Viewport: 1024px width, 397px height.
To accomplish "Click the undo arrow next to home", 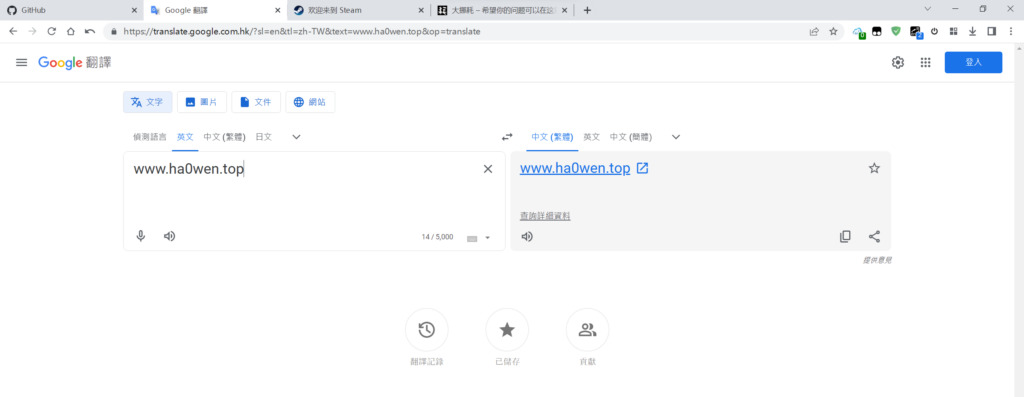I will [x=90, y=31].
